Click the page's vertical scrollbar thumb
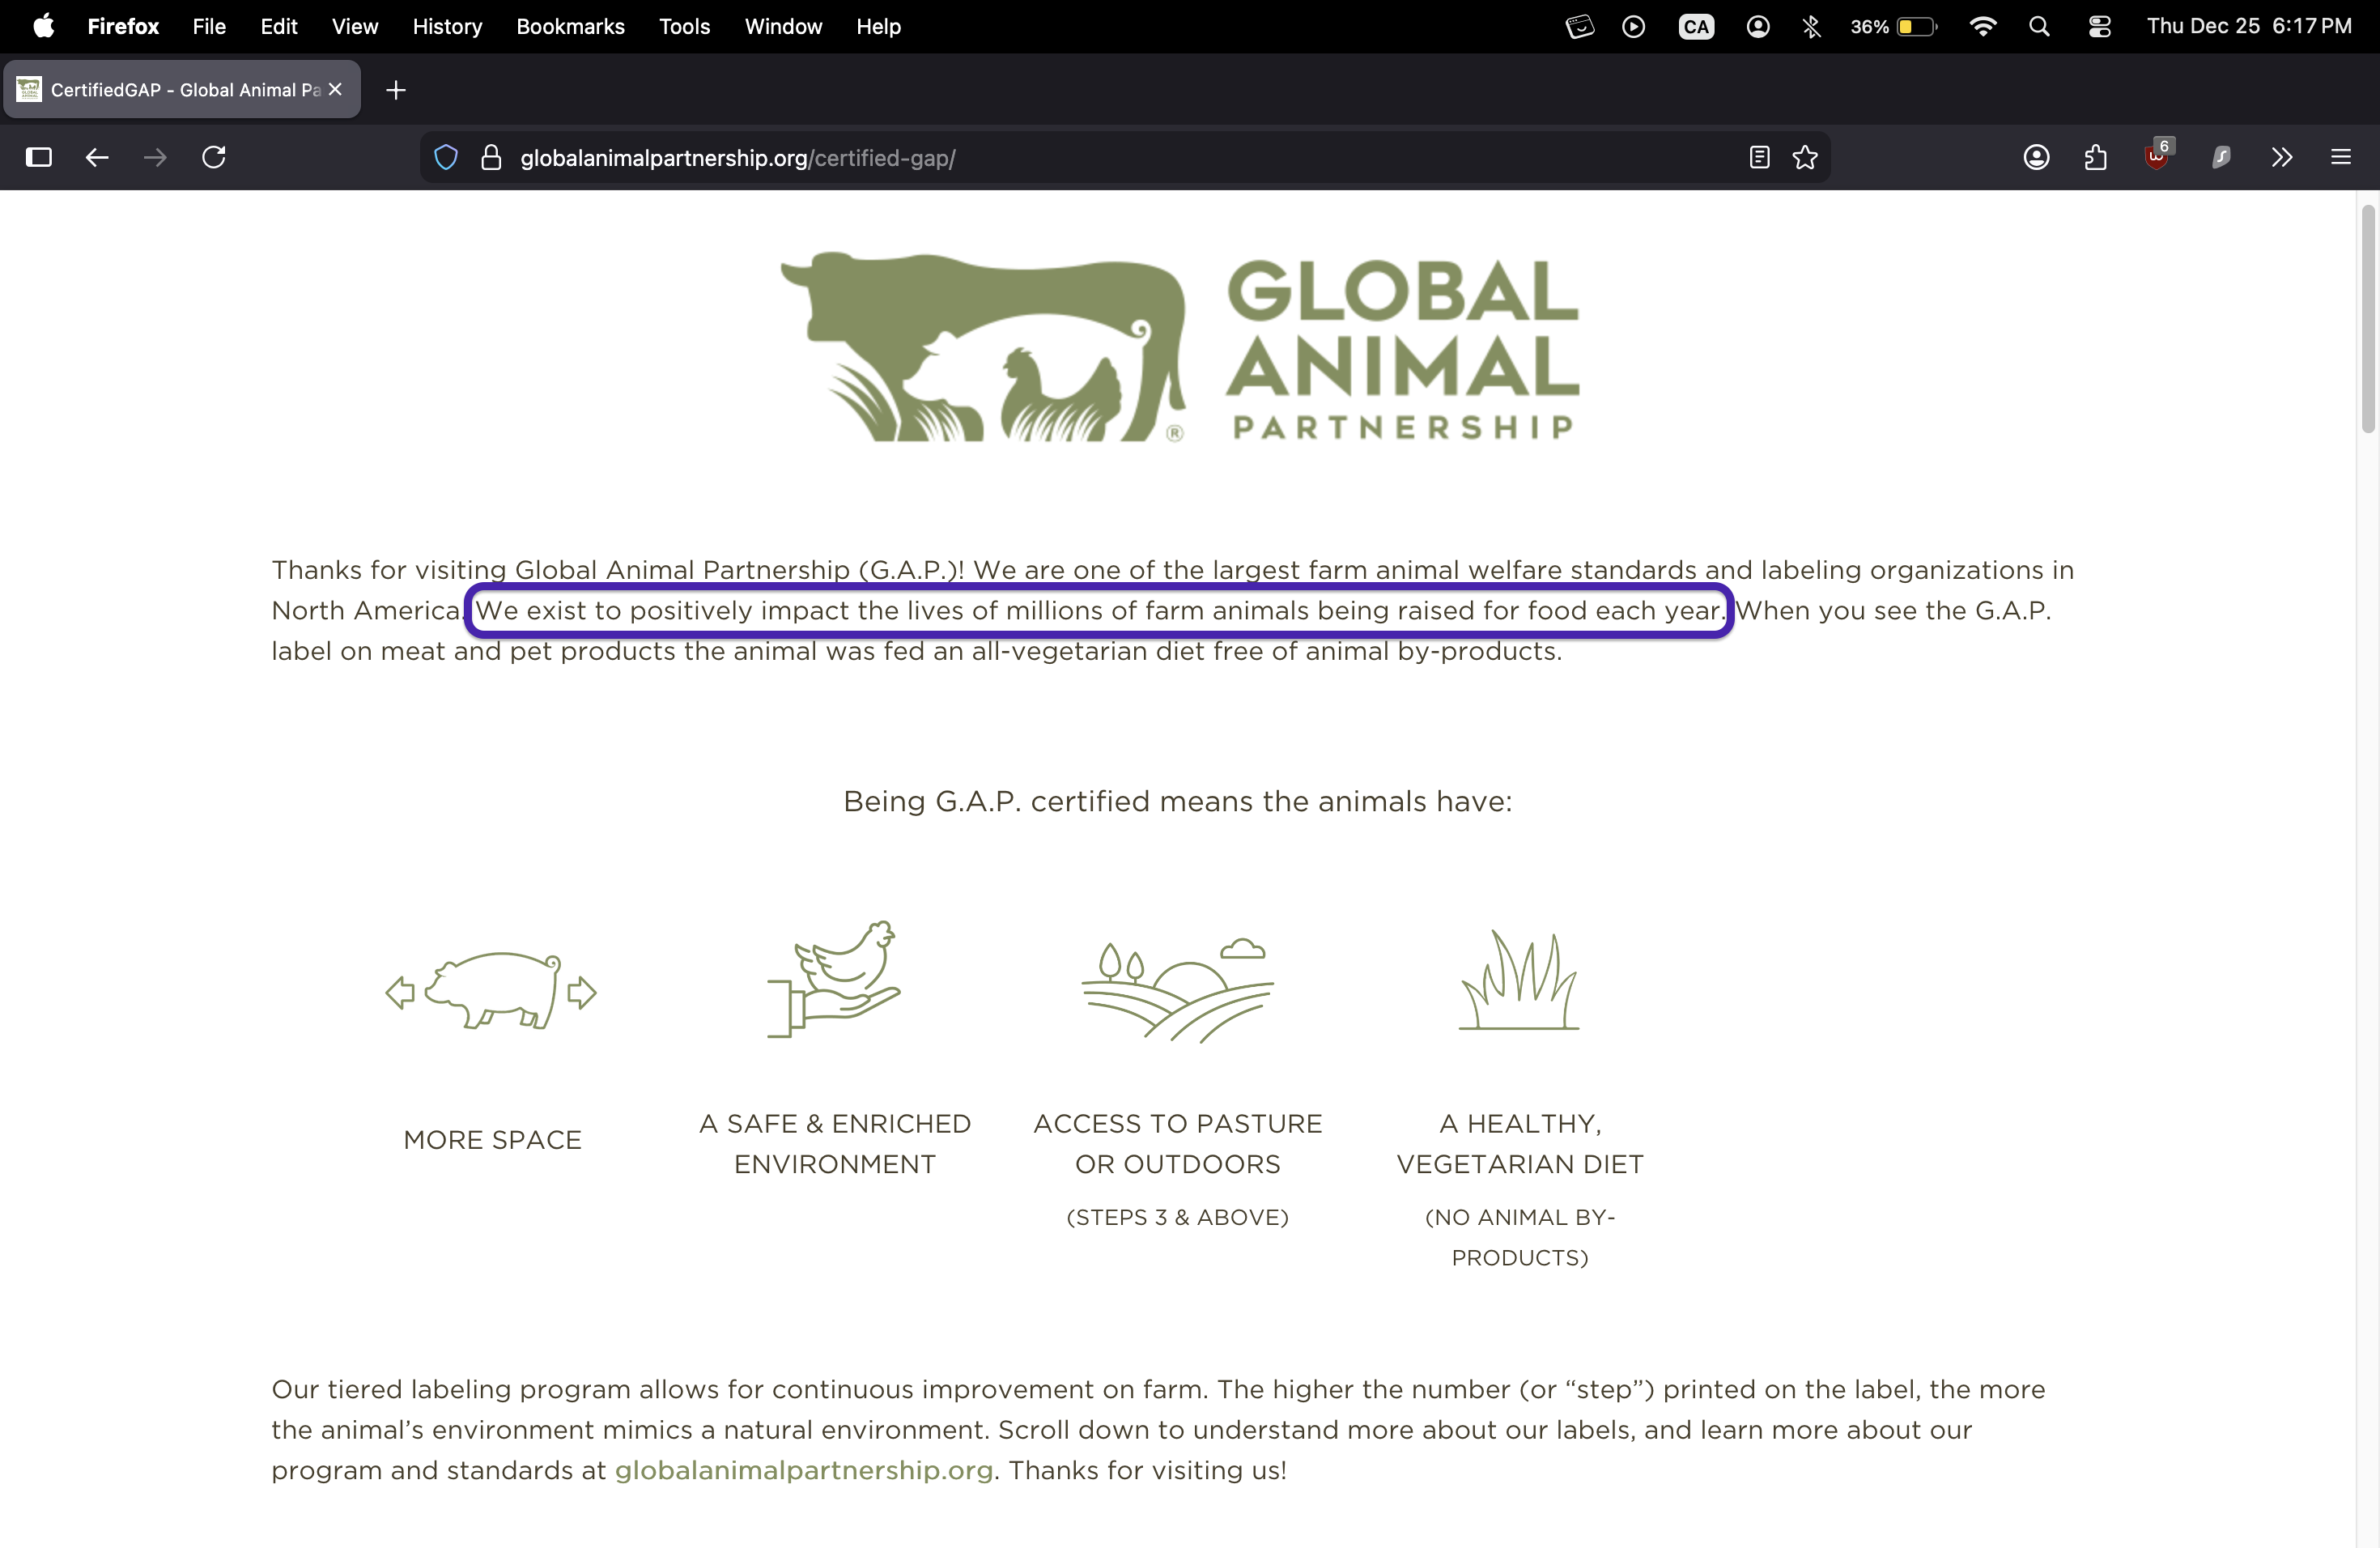This screenshot has height=1548, width=2380. (2367, 320)
